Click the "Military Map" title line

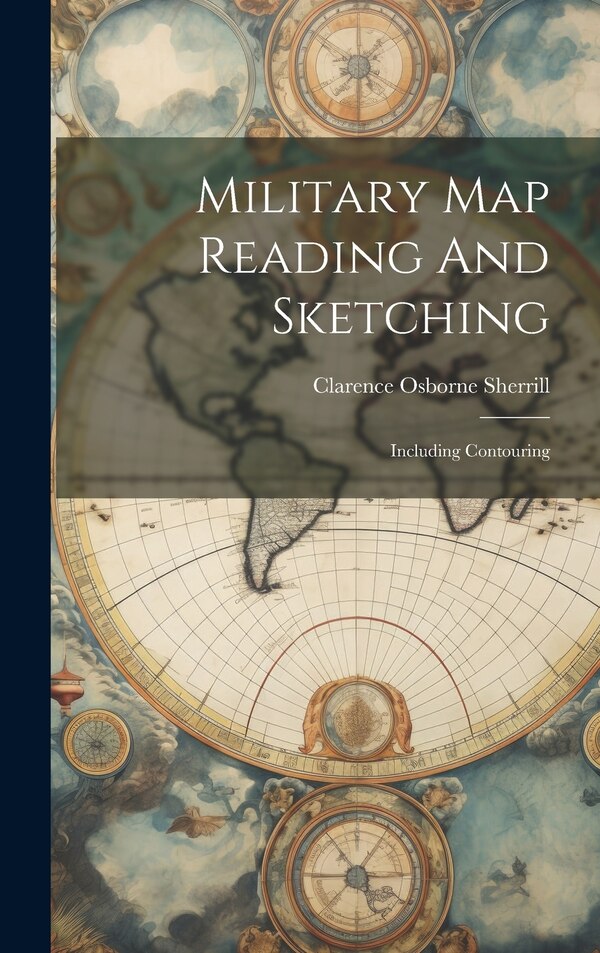coord(372,196)
